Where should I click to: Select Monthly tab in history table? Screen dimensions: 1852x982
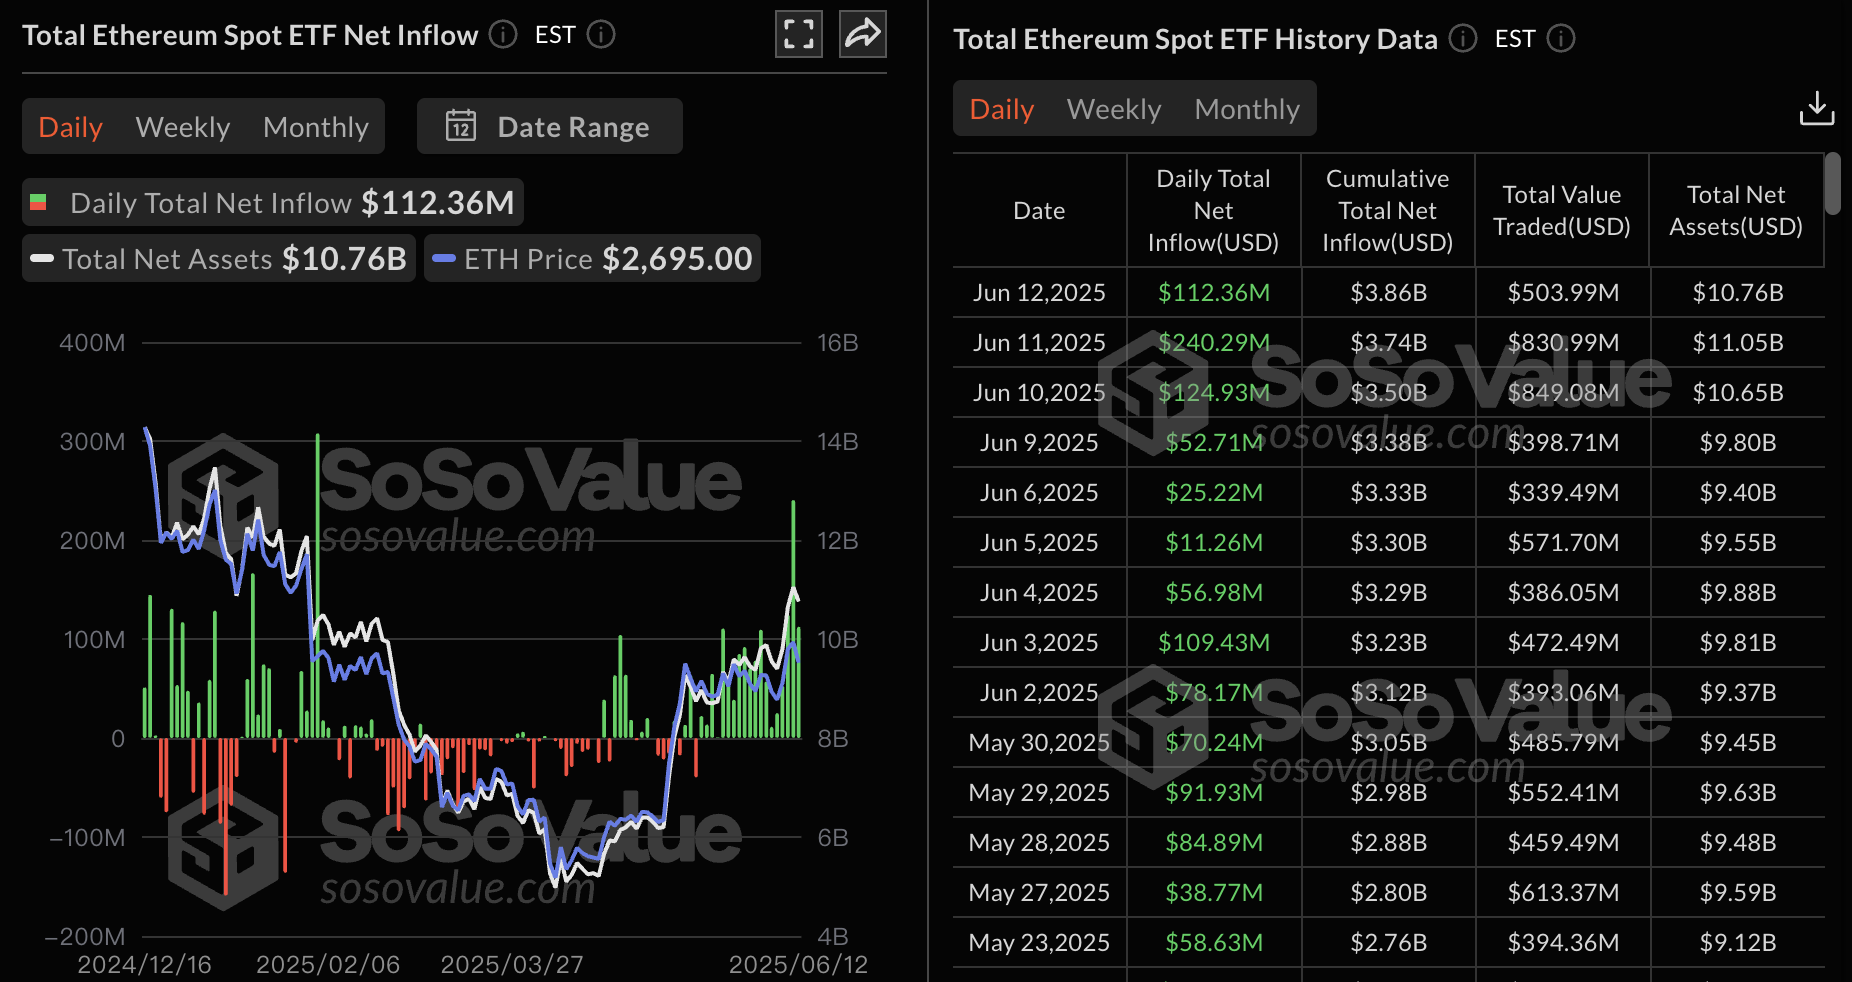click(1247, 109)
